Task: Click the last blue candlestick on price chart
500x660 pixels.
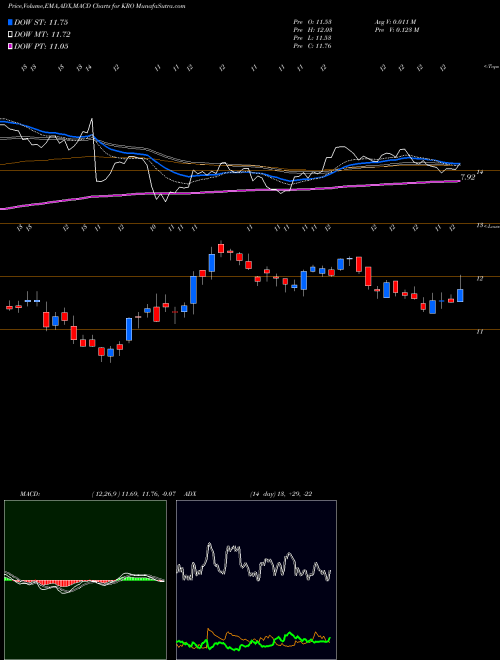Action: [x=460, y=295]
